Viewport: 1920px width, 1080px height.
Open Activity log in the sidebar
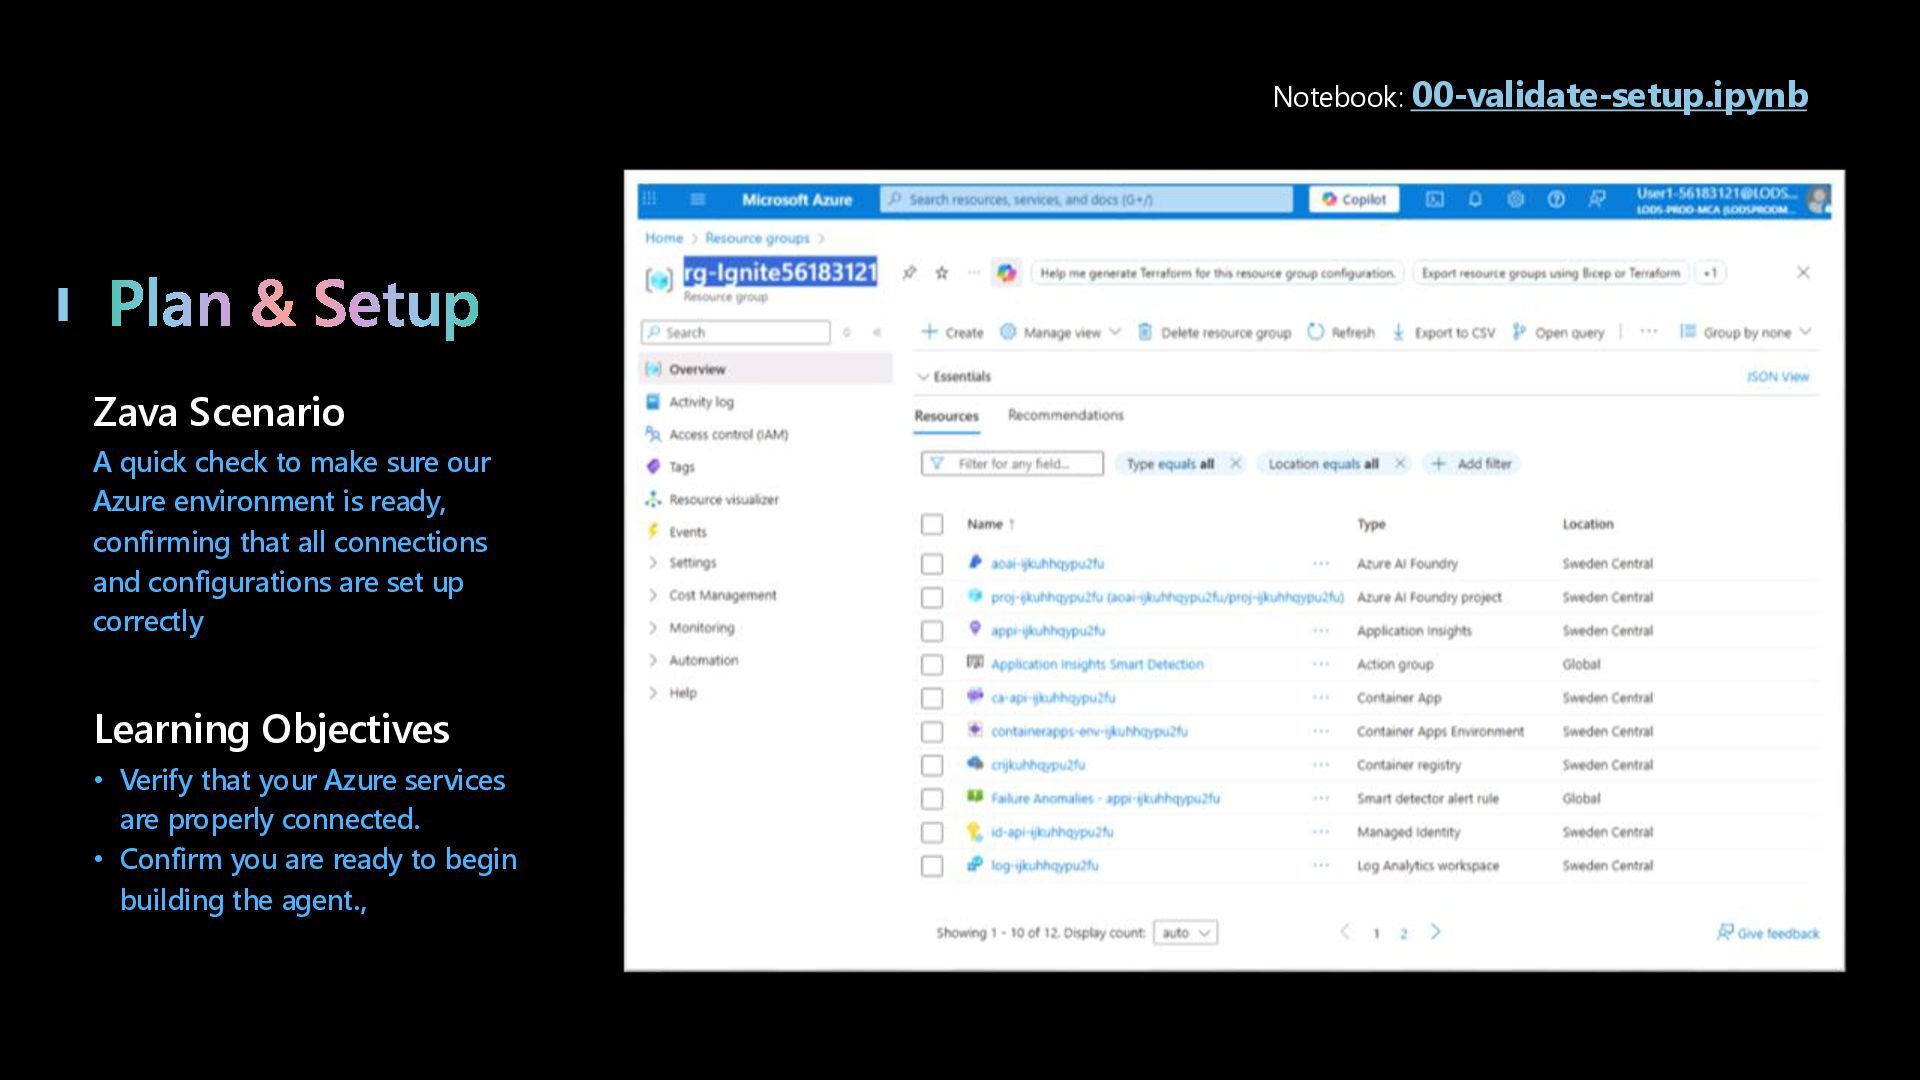[700, 402]
